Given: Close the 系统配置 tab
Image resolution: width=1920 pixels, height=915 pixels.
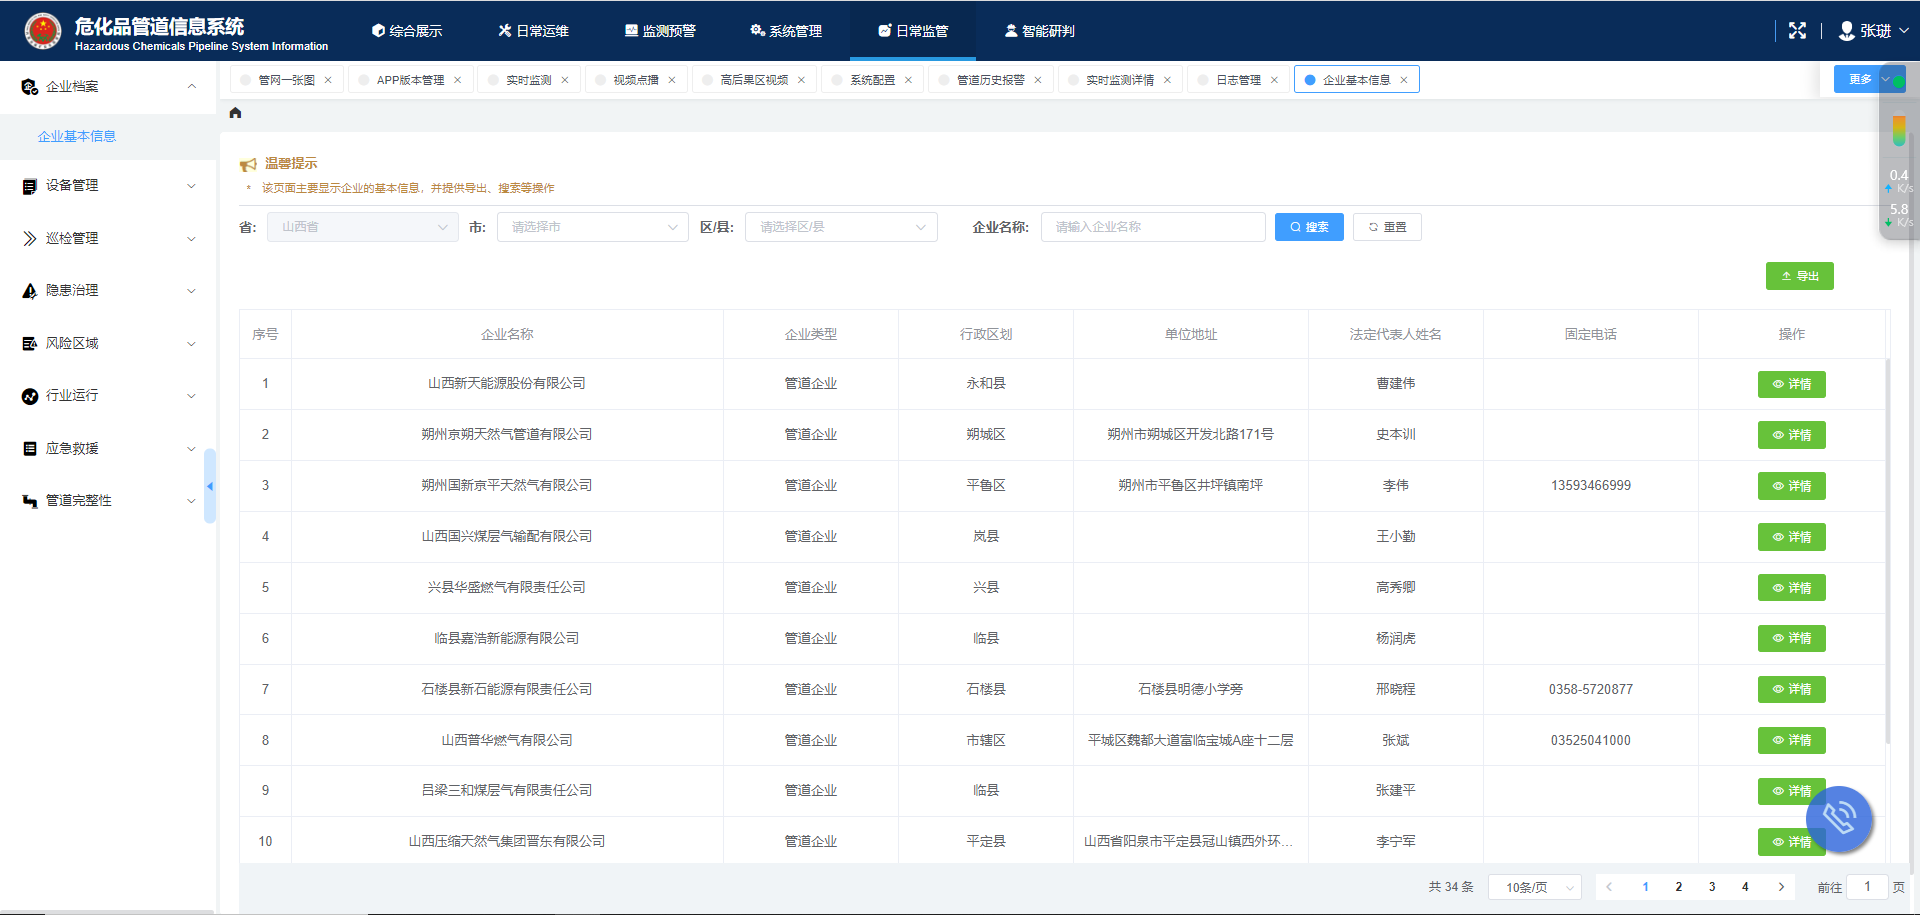Looking at the screenshot, I should (908, 80).
